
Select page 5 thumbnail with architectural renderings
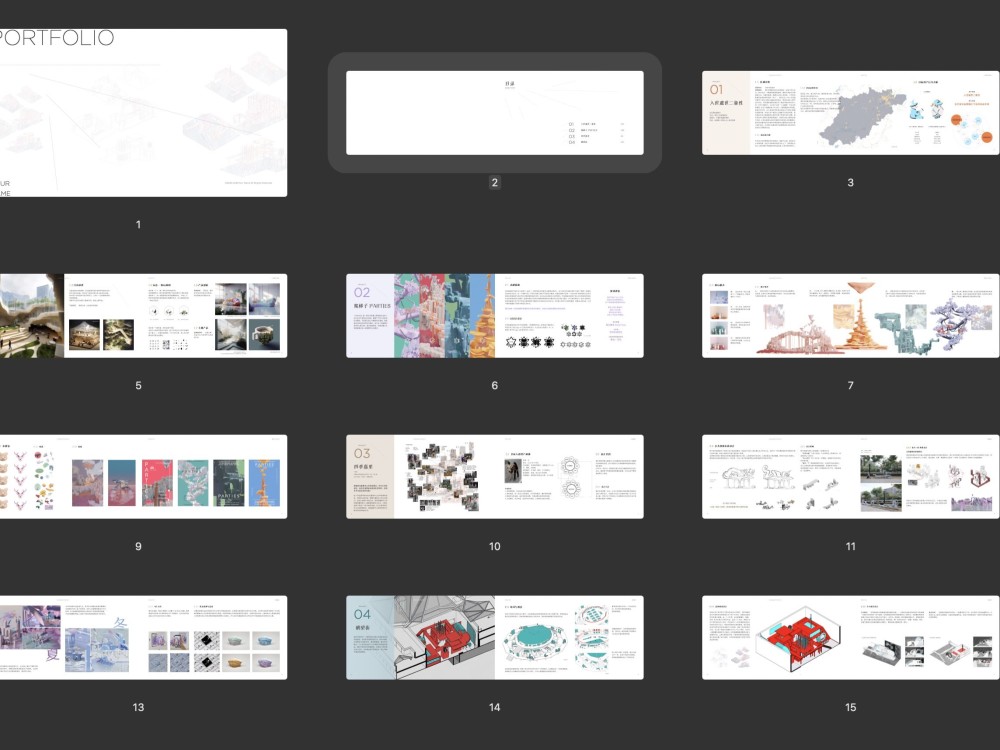143,316
